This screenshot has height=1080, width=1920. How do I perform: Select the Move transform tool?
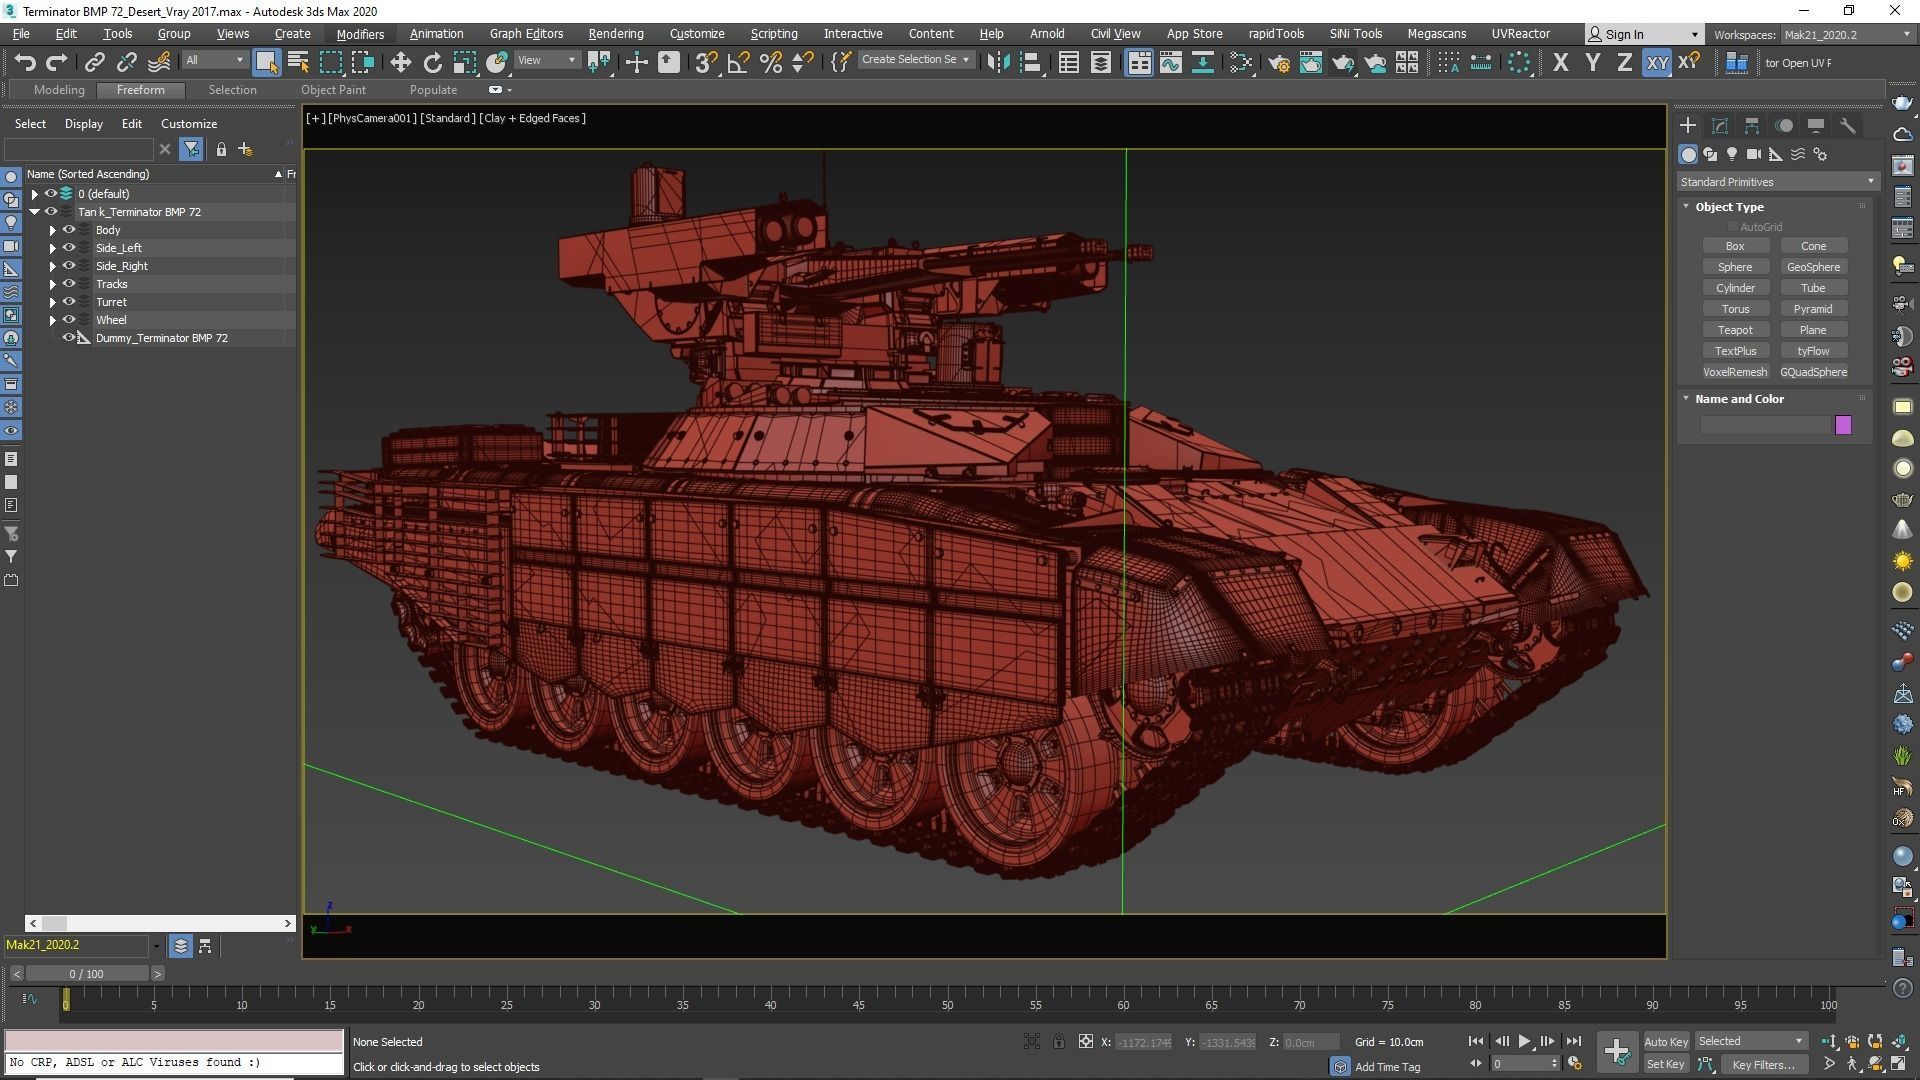coord(400,63)
